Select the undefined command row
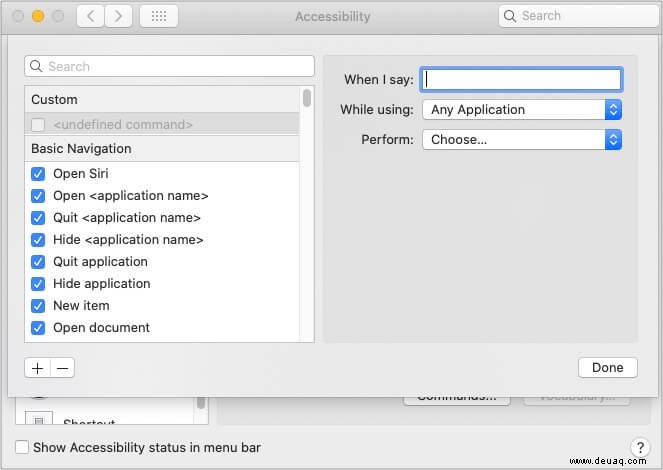This screenshot has width=663, height=470. click(x=162, y=125)
